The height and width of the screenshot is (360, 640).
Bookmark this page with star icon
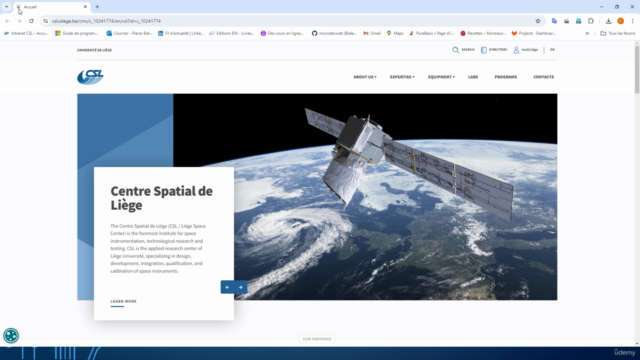point(538,21)
